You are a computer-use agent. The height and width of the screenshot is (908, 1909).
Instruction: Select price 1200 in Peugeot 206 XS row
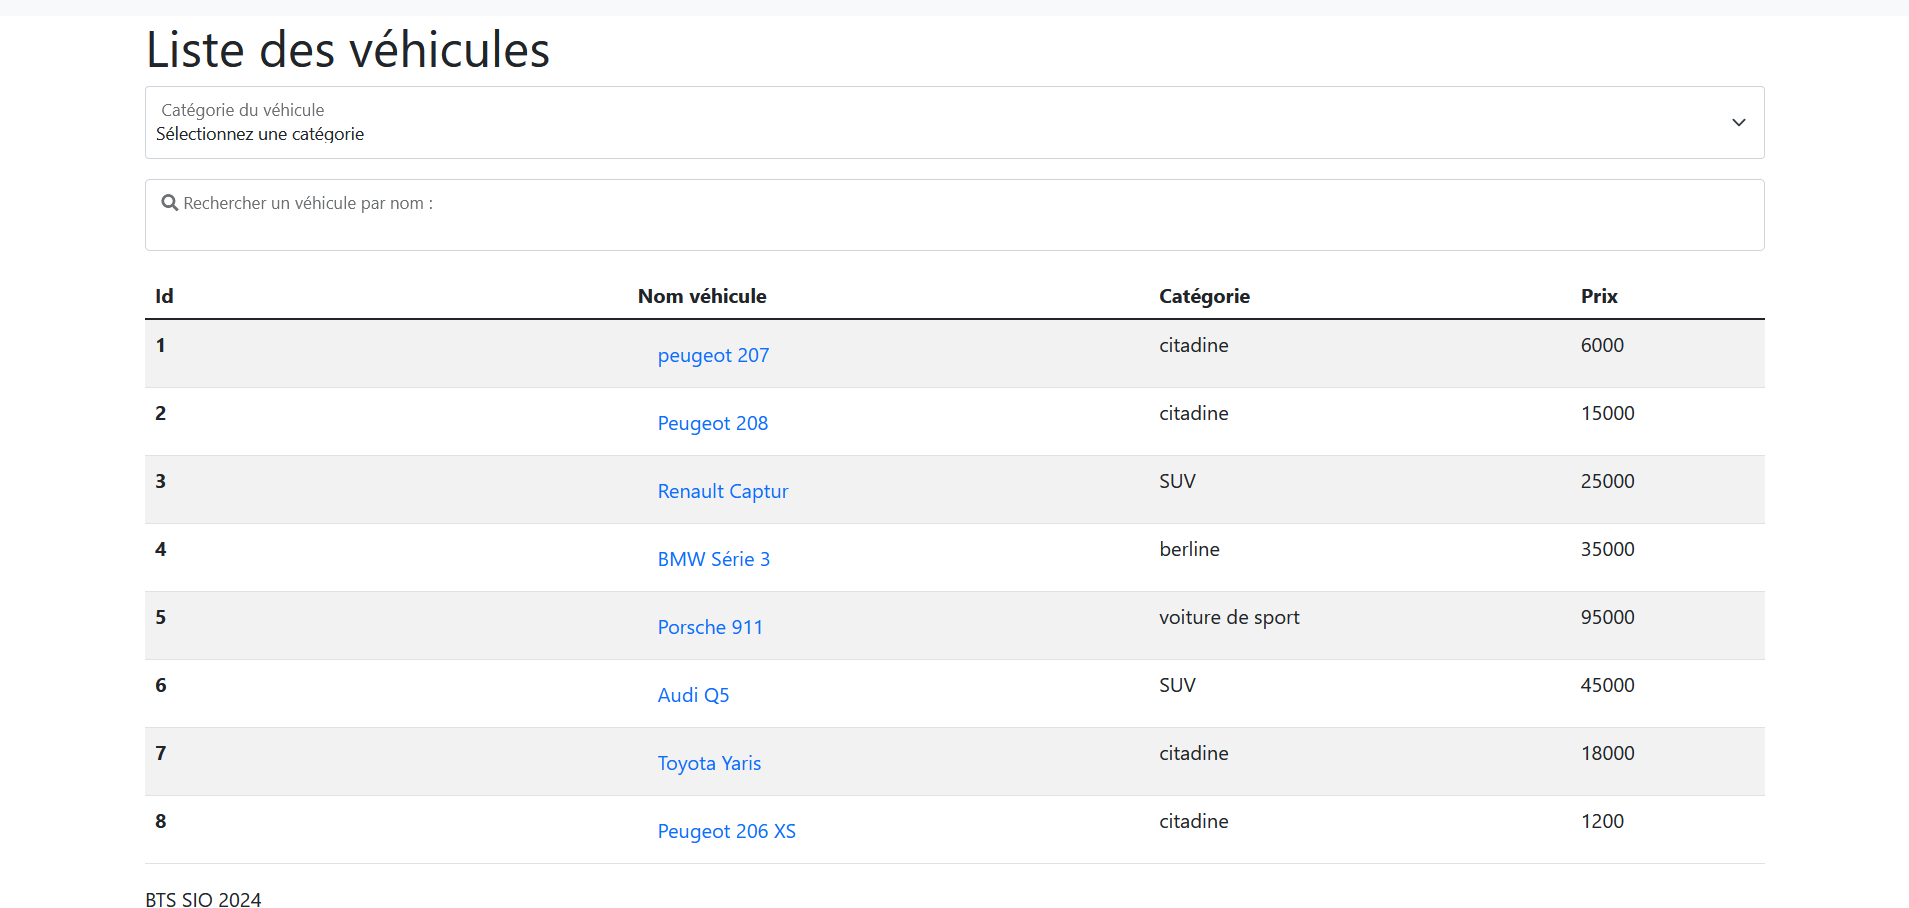coord(1602,821)
